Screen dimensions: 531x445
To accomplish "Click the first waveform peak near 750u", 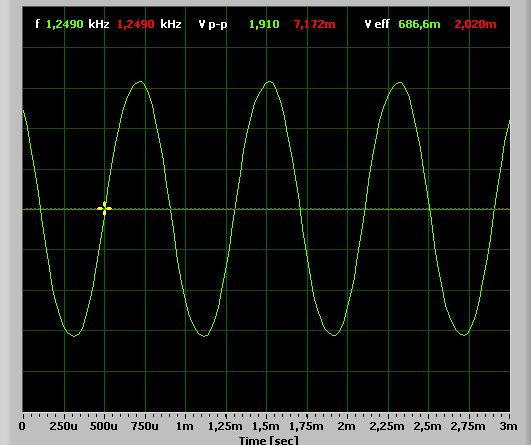I will [140, 82].
